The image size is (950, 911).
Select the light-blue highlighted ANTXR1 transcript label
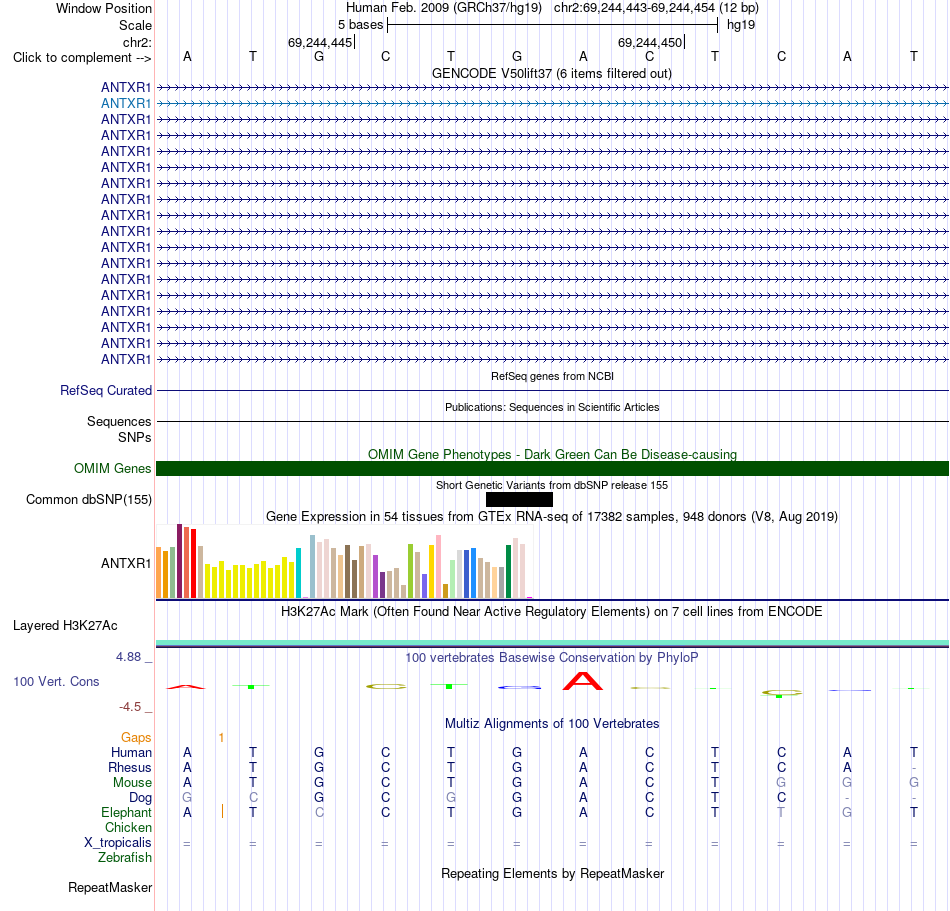[126, 104]
